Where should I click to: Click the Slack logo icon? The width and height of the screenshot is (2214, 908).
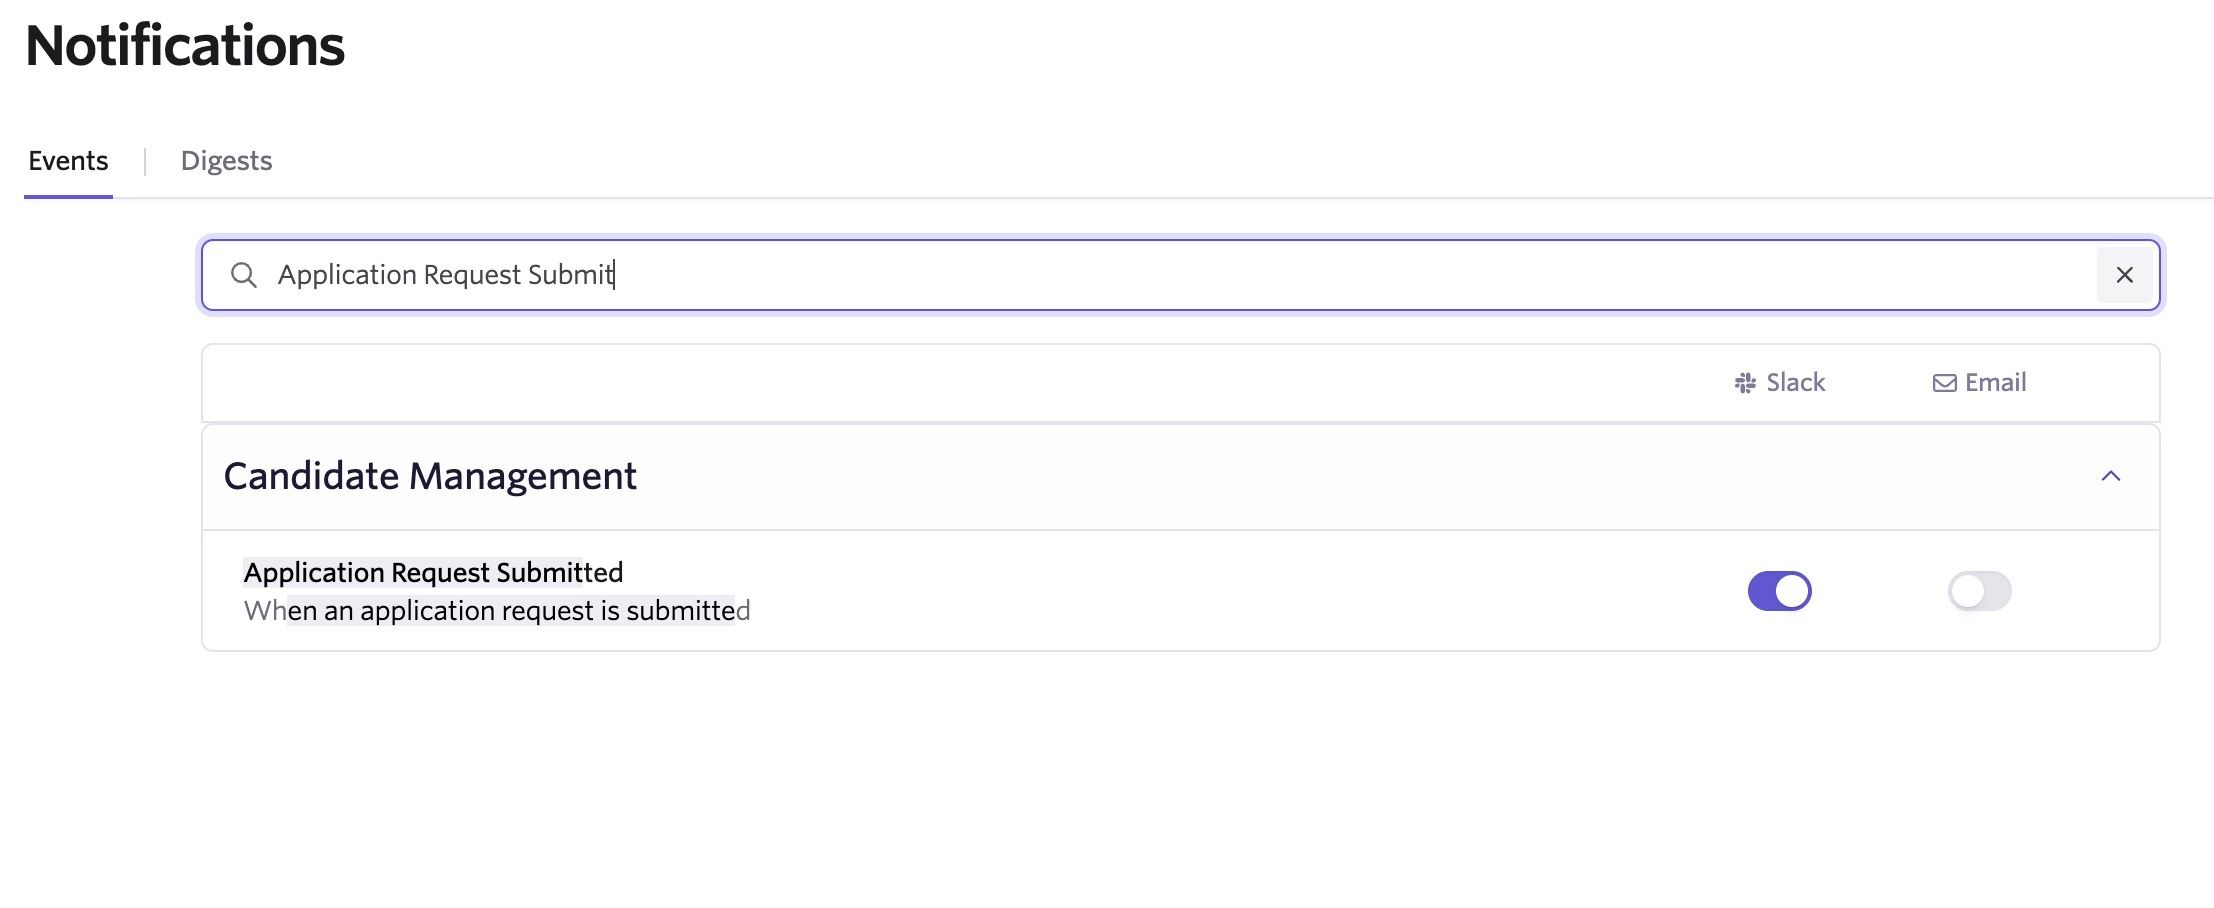[1745, 383]
